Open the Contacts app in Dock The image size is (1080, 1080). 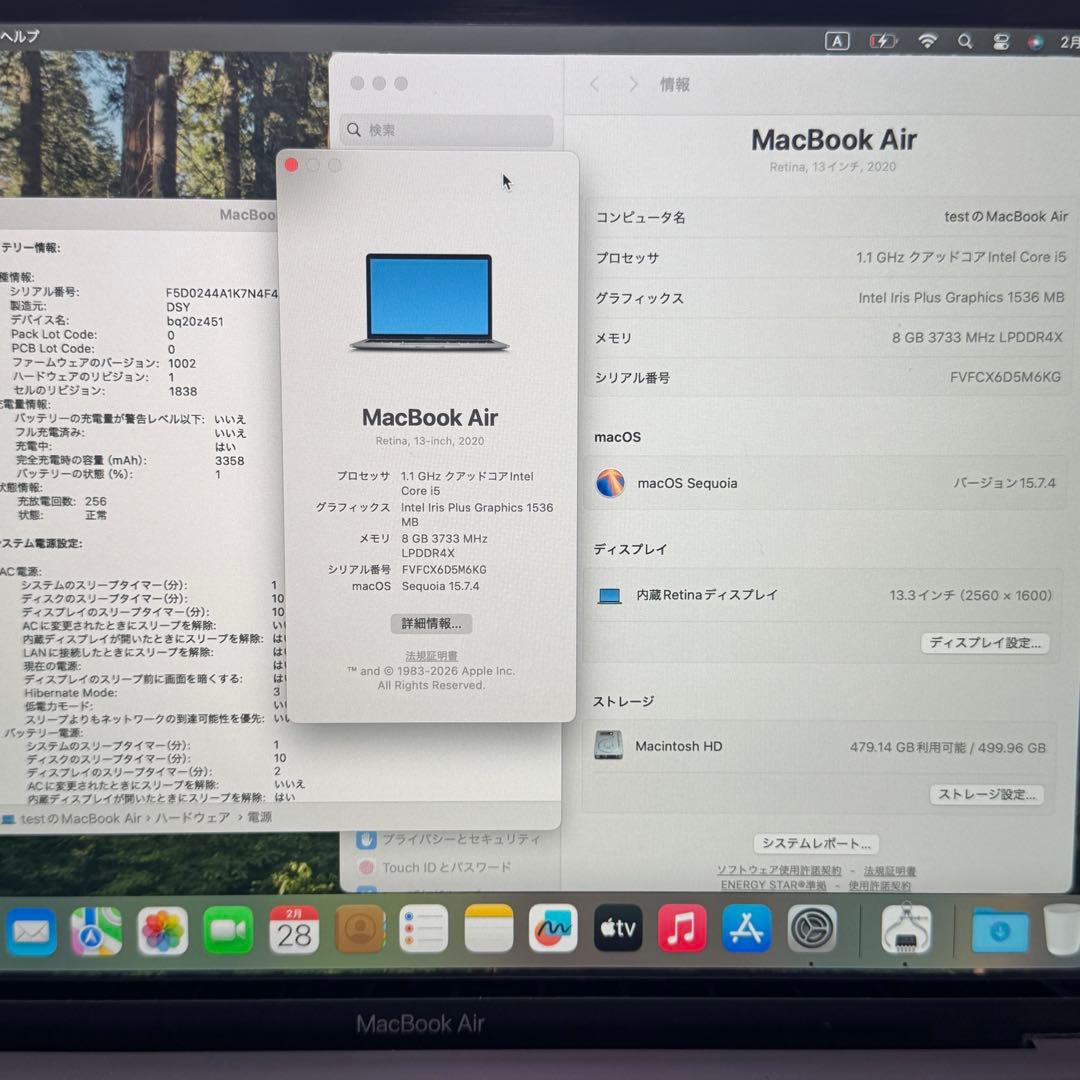[359, 929]
